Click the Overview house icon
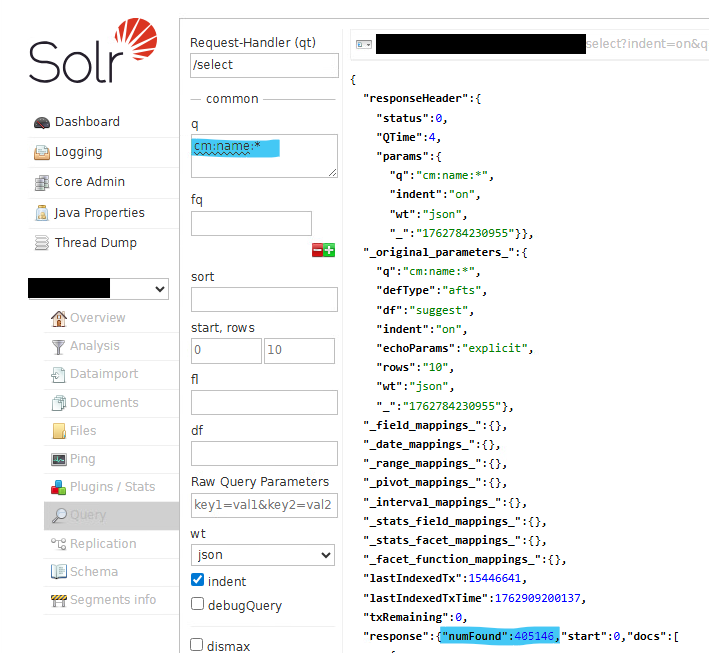The height and width of the screenshot is (653, 709). 59,318
